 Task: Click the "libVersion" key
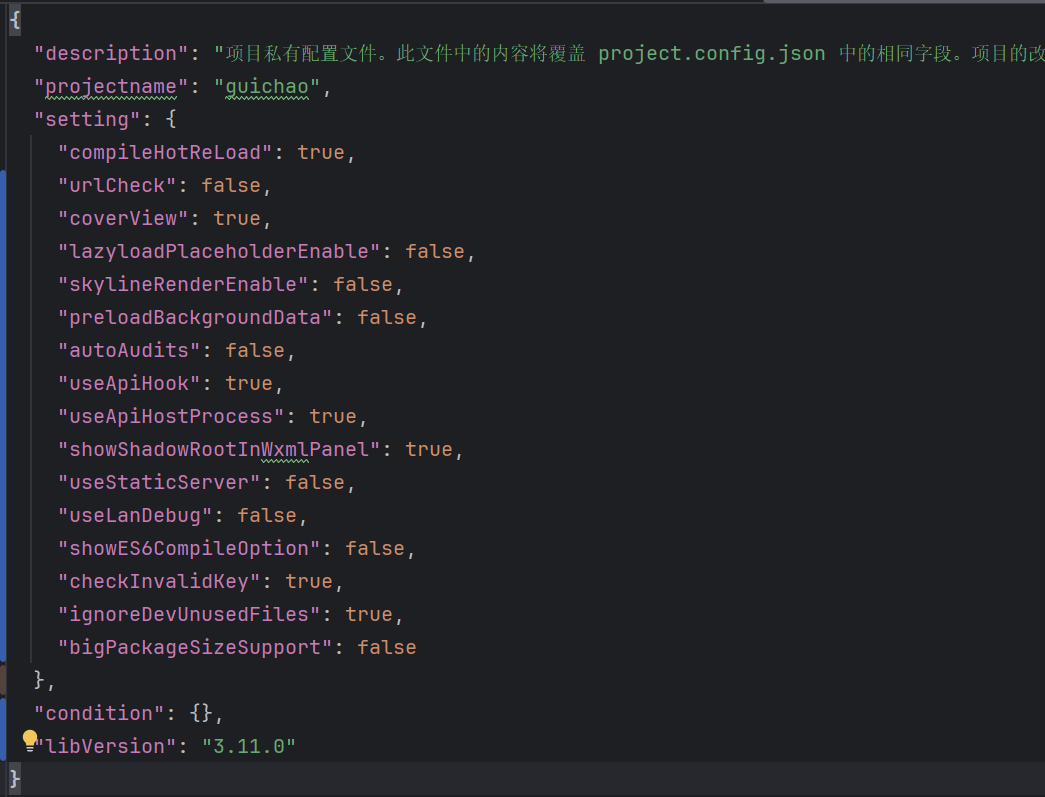click(105, 746)
